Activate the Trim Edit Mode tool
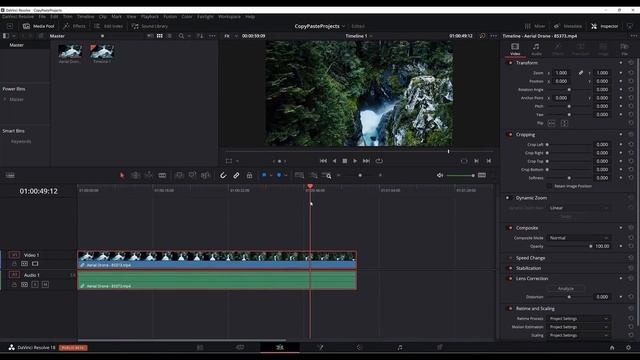Viewport: 640px width, 360px height. click(136, 176)
